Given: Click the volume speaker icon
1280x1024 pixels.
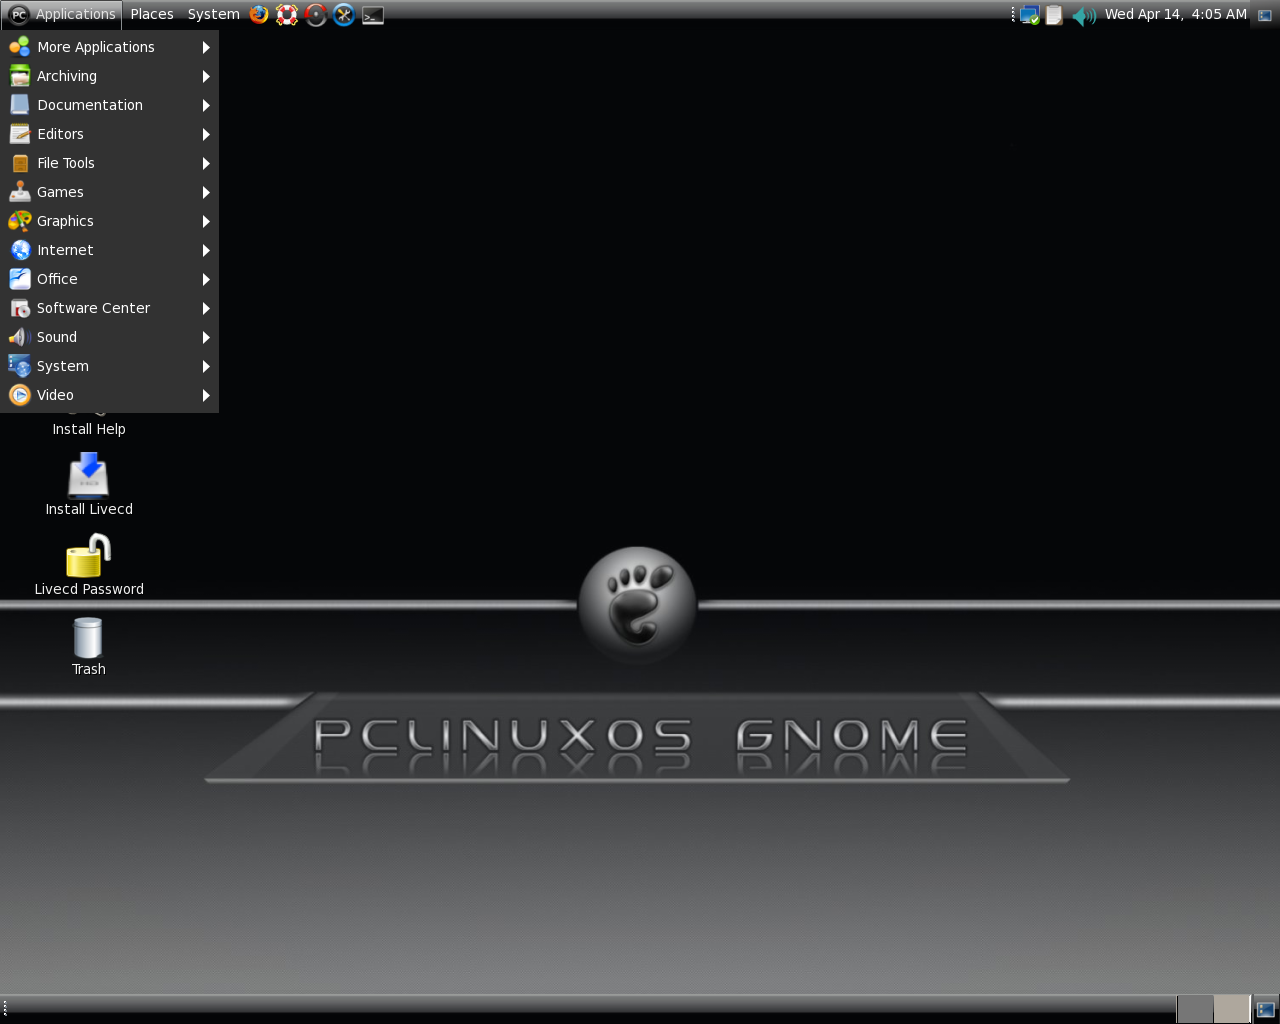Looking at the screenshot, I should 1084,15.
